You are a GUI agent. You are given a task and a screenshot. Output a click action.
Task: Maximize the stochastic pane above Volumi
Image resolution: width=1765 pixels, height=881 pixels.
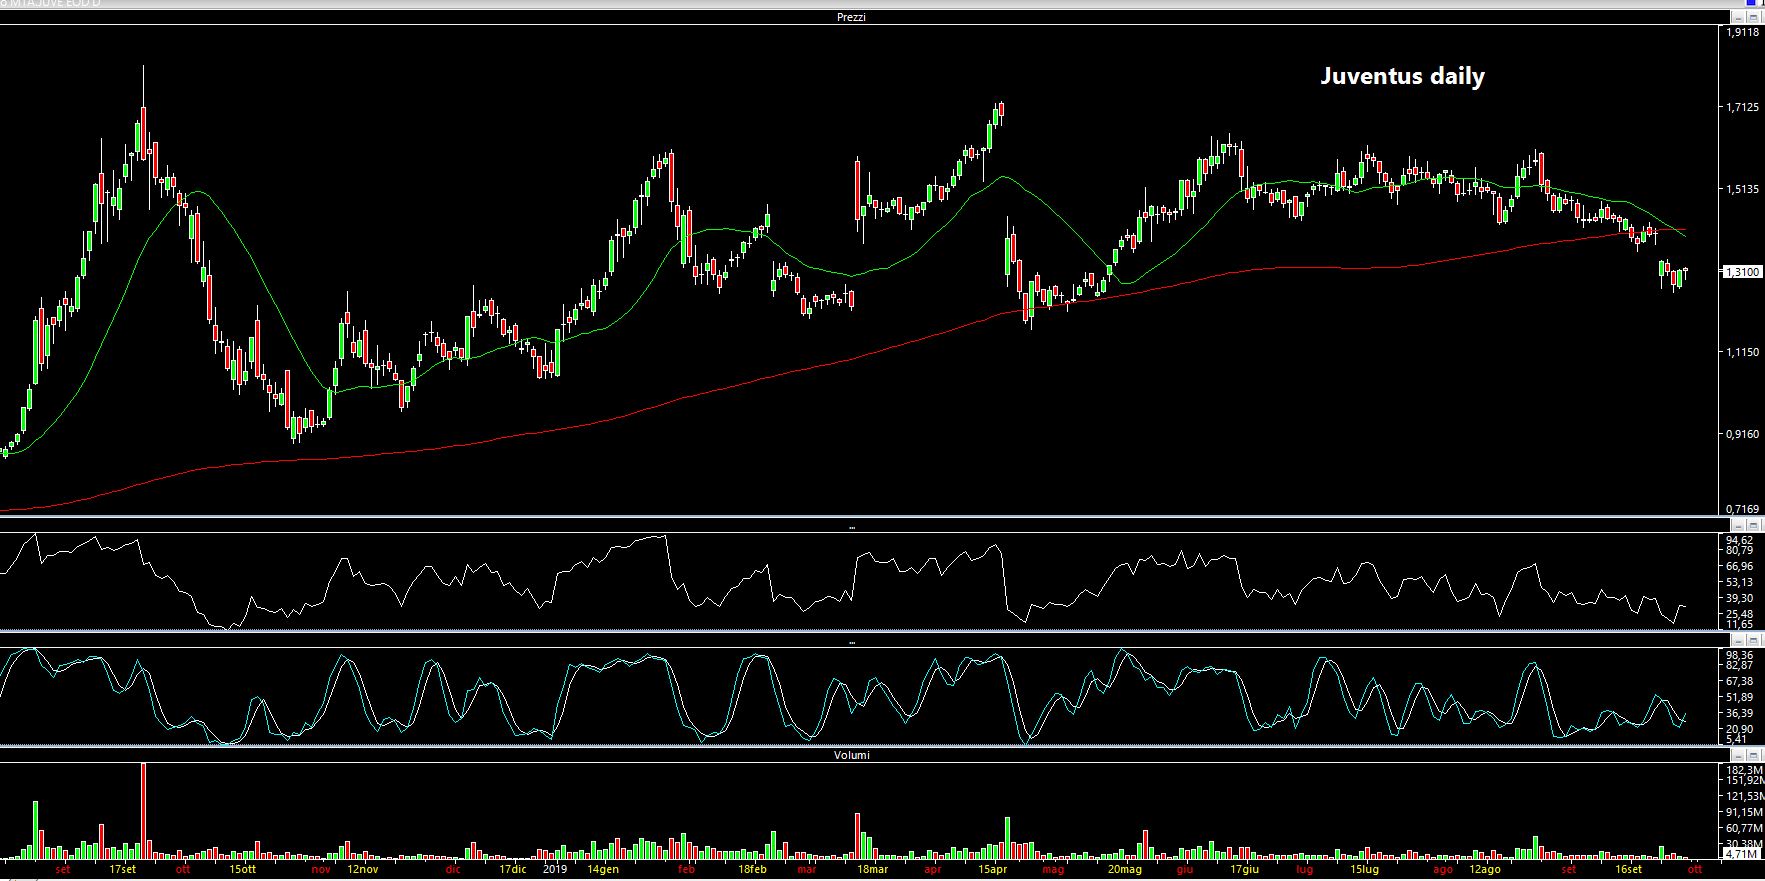coord(1753,642)
